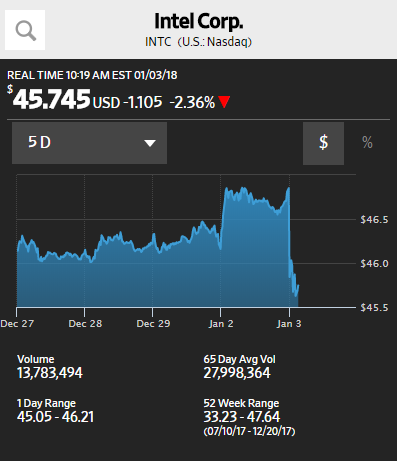Image resolution: width=397 pixels, height=461 pixels.
Task: Click the $46.0 price axis label
Action: 374,264
